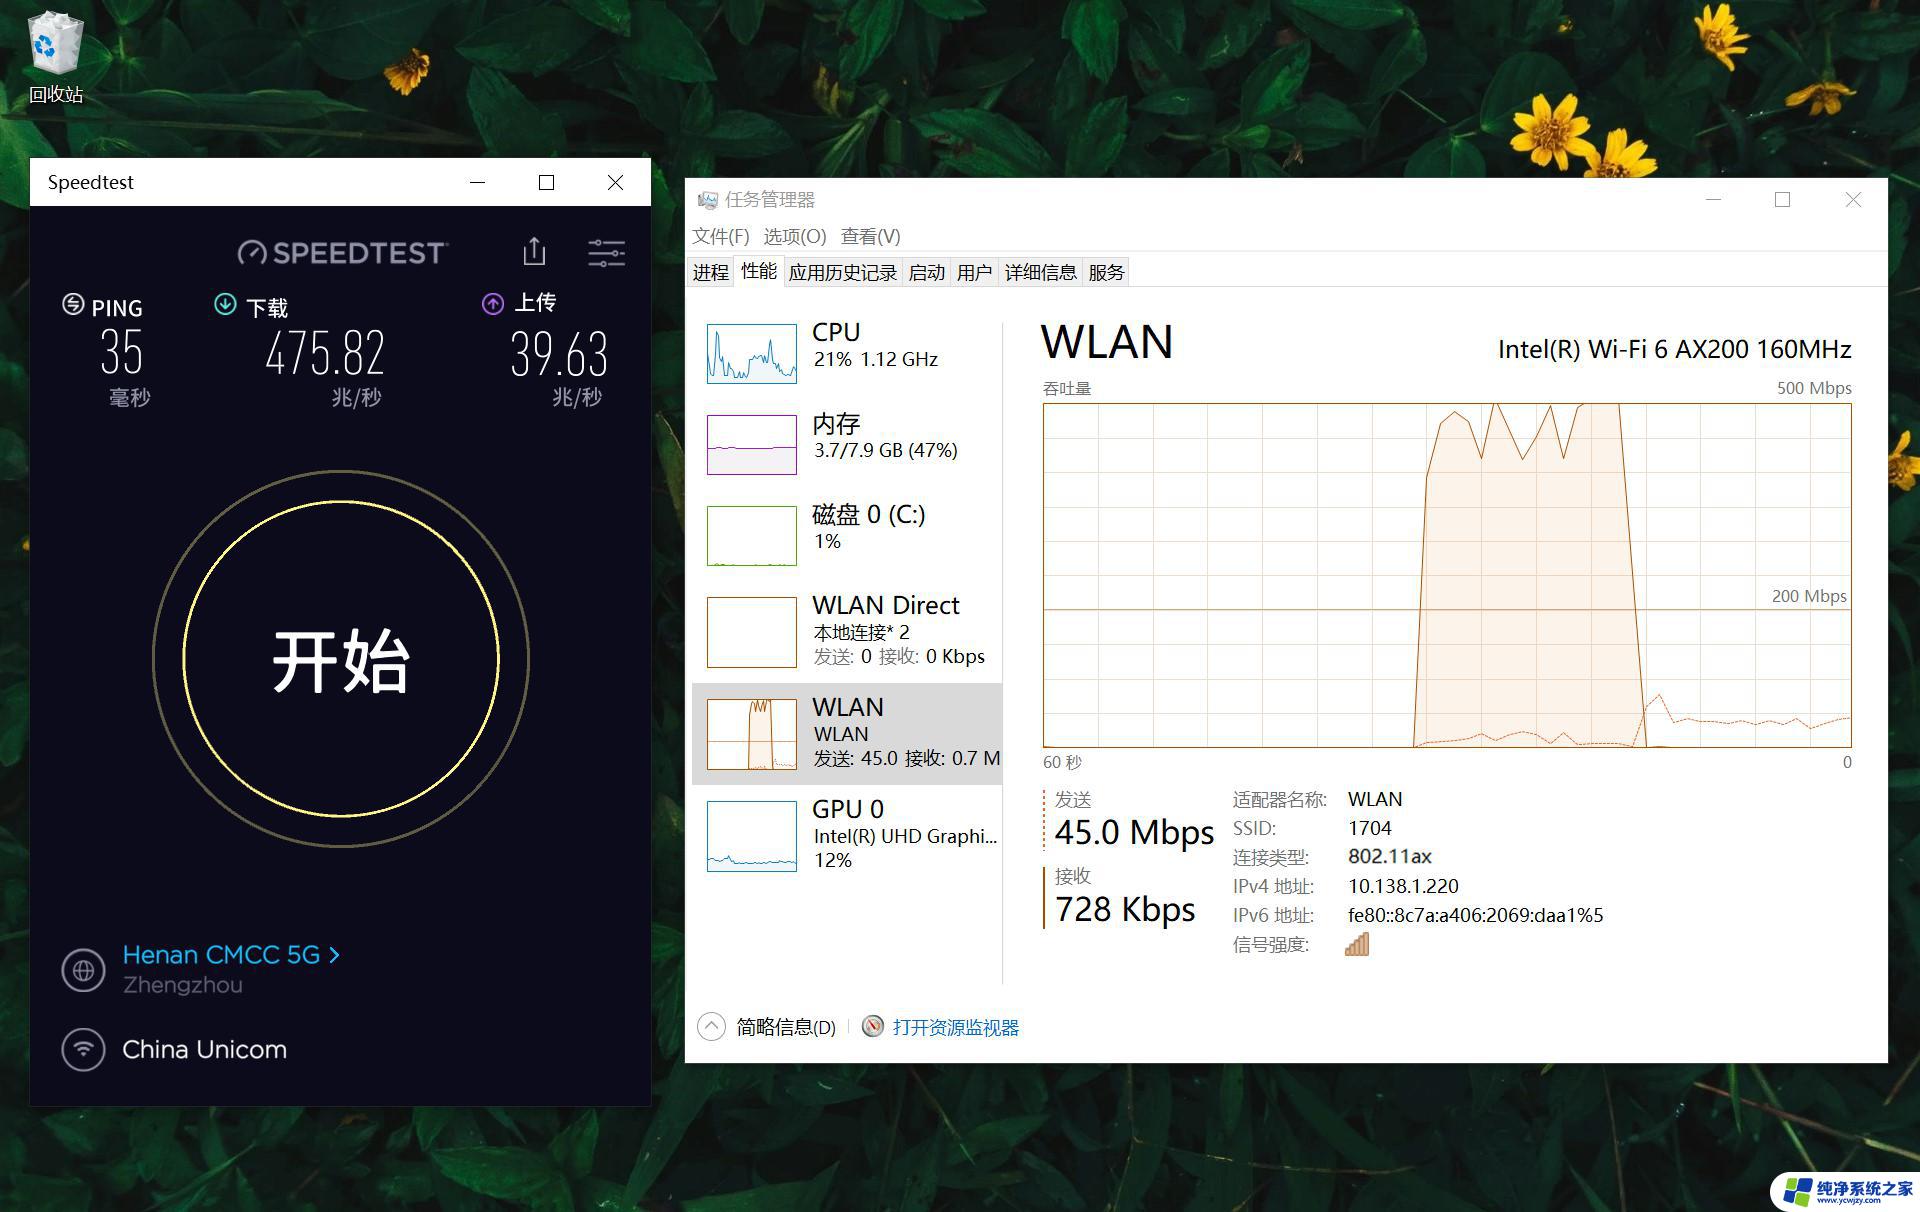Viewport: 1920px width, 1212px height.
Task: Select the WLAN item in sidebar
Action: tap(847, 734)
